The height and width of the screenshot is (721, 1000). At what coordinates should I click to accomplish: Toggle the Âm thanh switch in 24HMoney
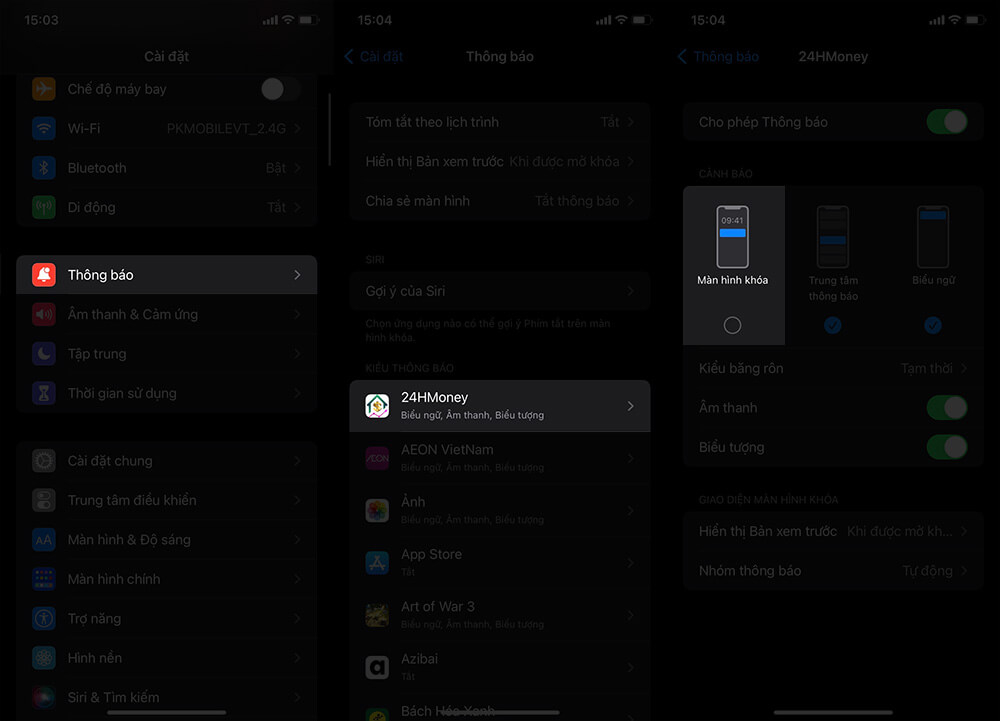point(947,407)
